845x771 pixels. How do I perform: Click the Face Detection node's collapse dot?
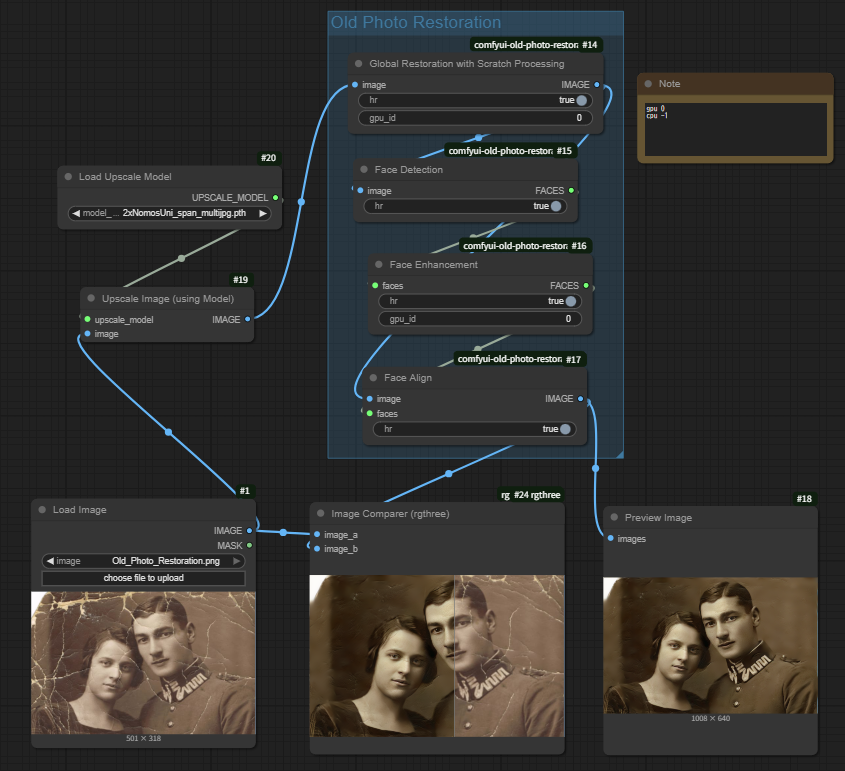point(364,170)
